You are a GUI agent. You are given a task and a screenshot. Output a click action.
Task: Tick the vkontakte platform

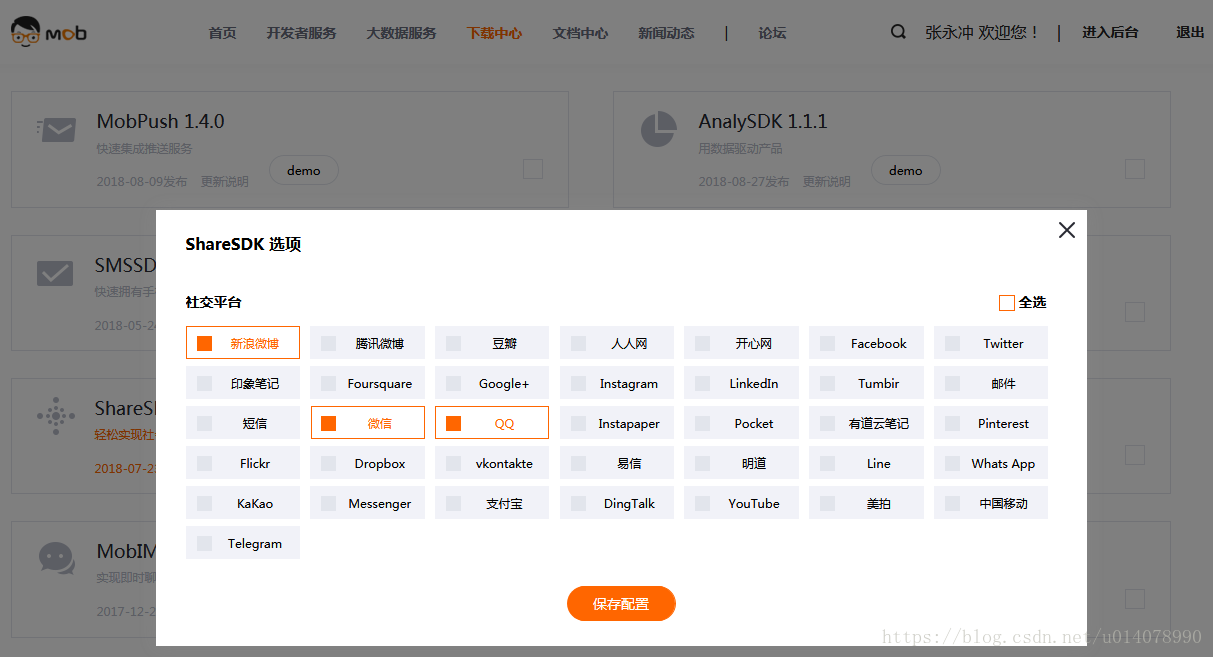[x=492, y=463]
